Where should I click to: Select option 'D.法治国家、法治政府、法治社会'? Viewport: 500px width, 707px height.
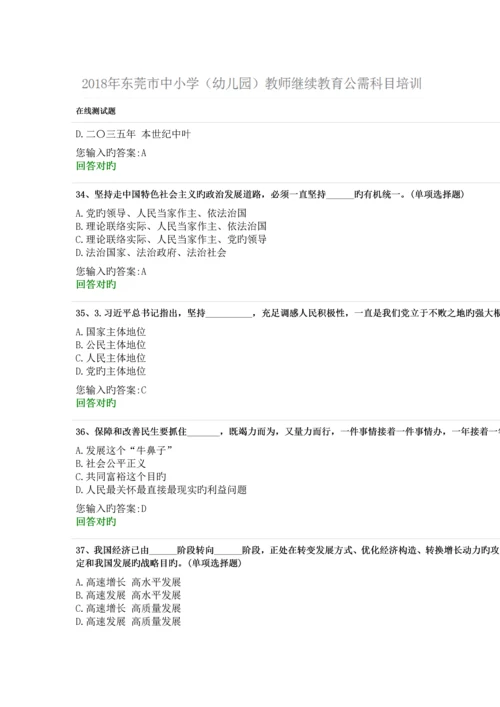[x=151, y=252]
